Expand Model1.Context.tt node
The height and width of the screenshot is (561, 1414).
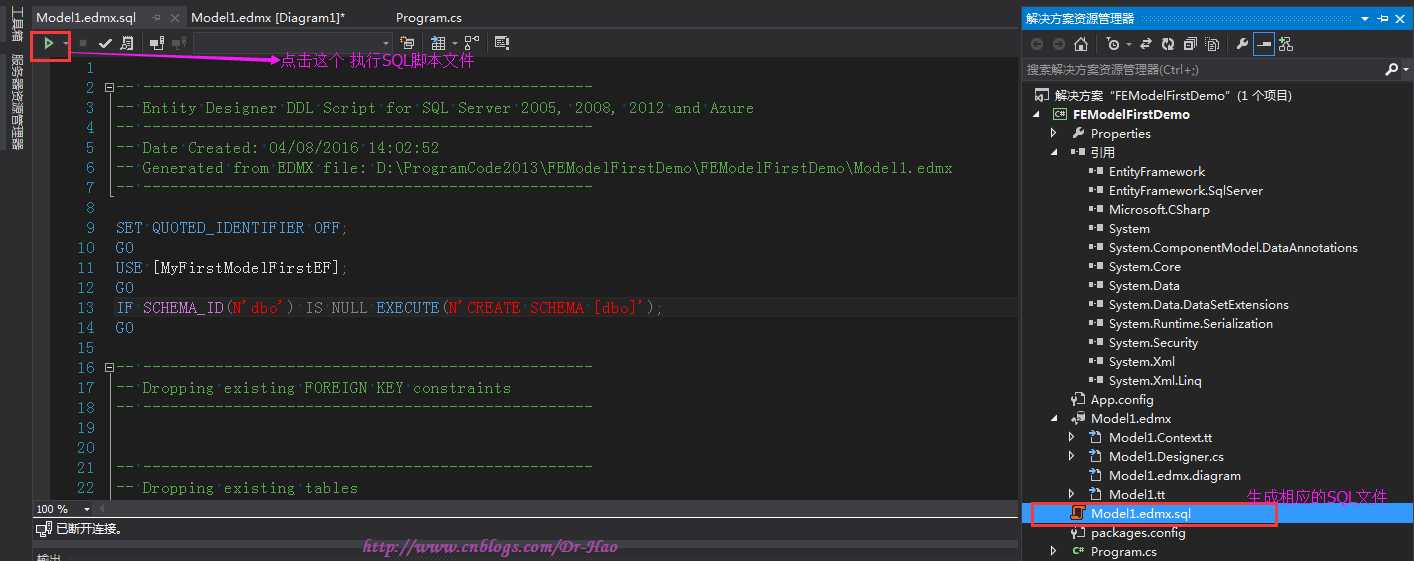[1072, 437]
